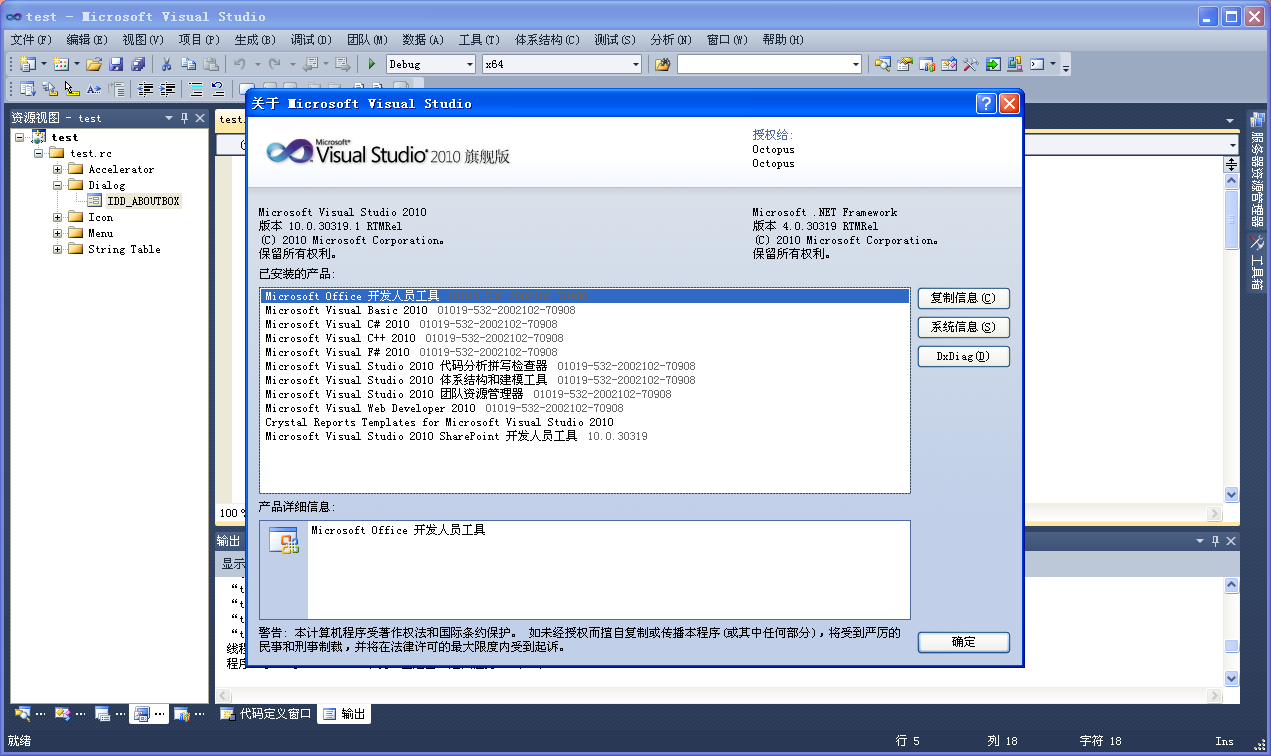
Task: Click the Save All icon
Action: tap(138, 64)
